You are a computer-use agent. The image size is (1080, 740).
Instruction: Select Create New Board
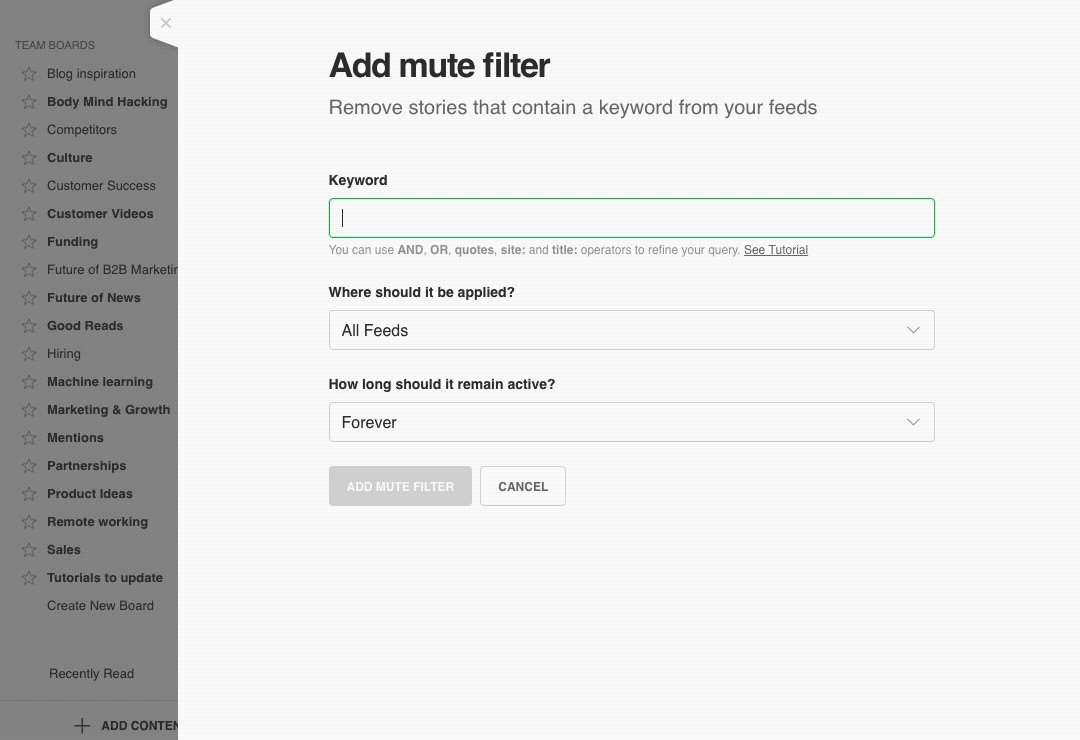(100, 606)
